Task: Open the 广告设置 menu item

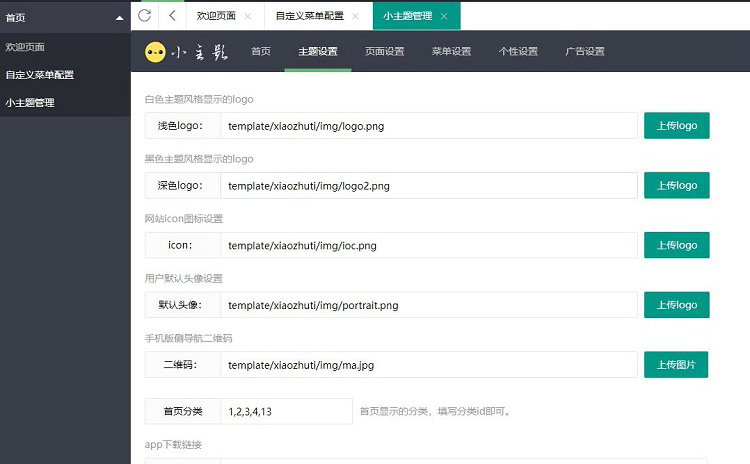Action: (585, 52)
